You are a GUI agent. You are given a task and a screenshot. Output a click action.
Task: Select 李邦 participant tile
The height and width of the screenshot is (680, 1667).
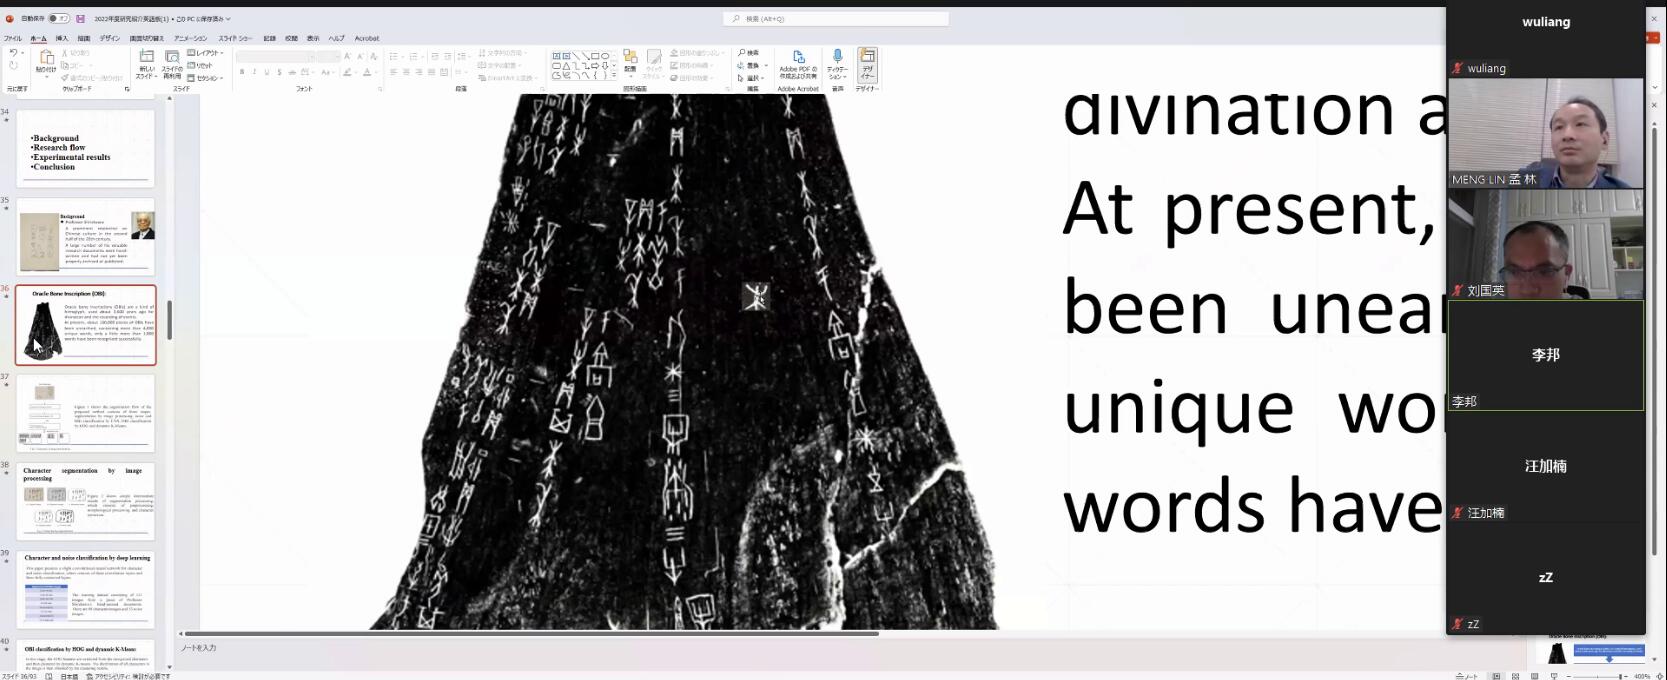point(1545,355)
